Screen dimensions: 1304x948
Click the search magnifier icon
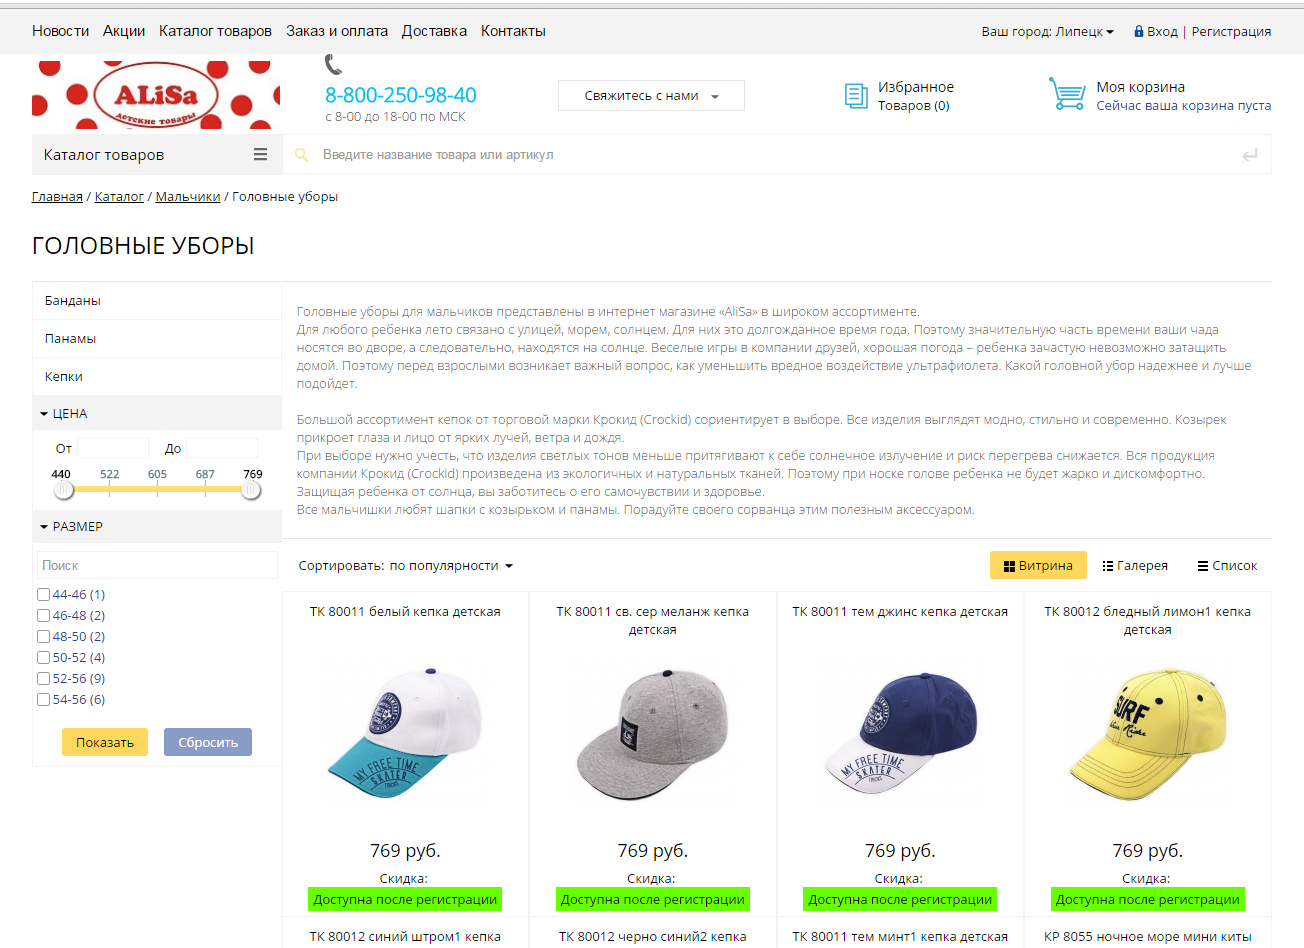click(x=301, y=155)
